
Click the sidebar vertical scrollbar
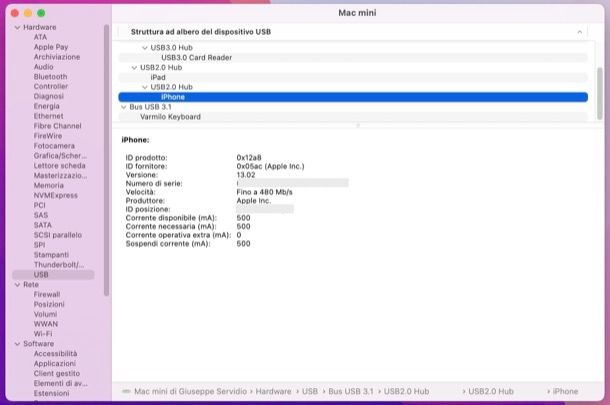pos(107,160)
